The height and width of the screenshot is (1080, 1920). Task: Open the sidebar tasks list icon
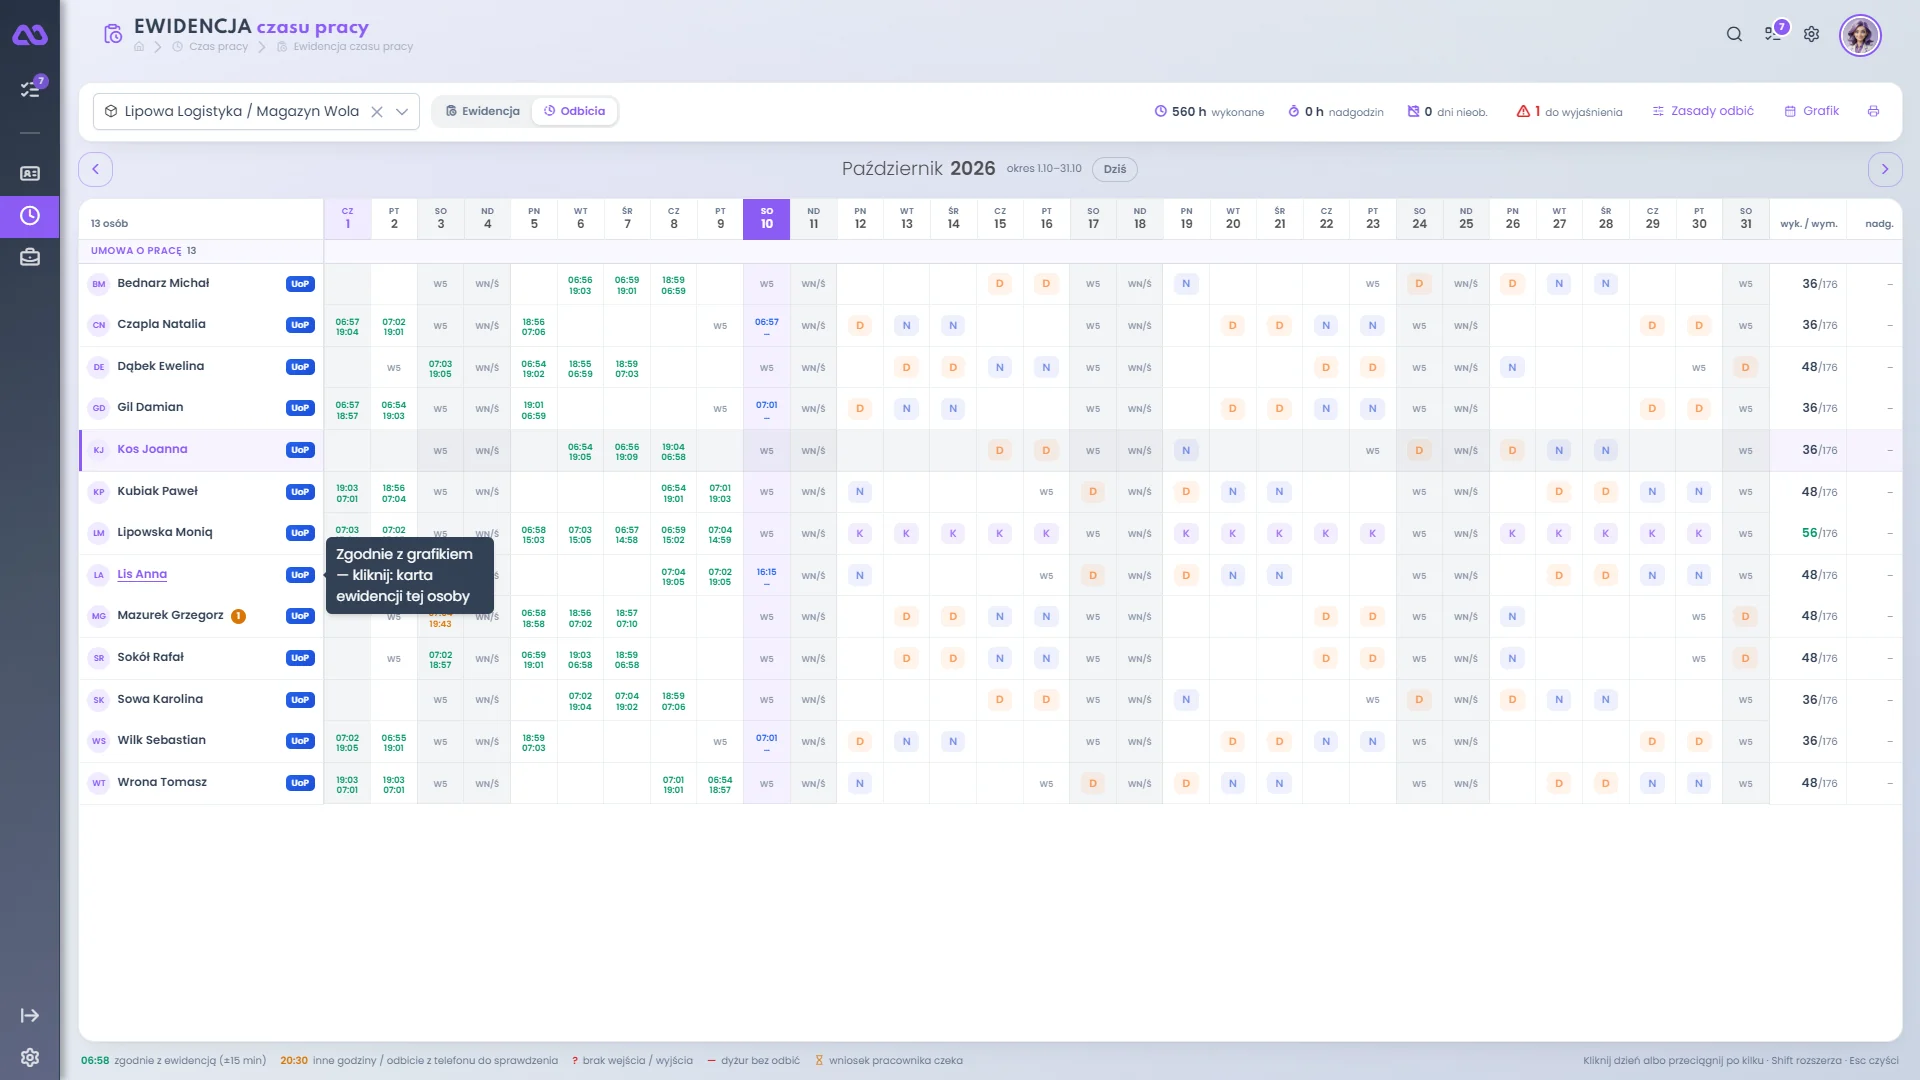30,88
